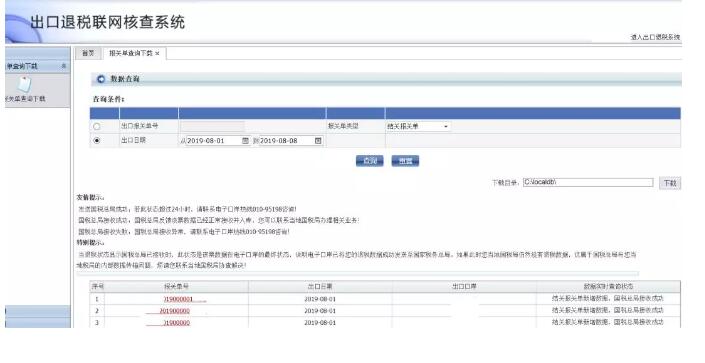705x363 pixels.
Task: Follow the 进入出口退税系统 link
Action: click(655, 37)
